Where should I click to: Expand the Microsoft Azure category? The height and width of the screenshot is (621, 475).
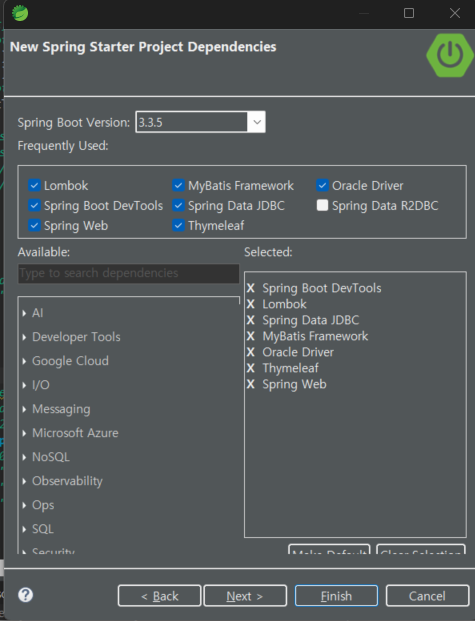[25, 433]
